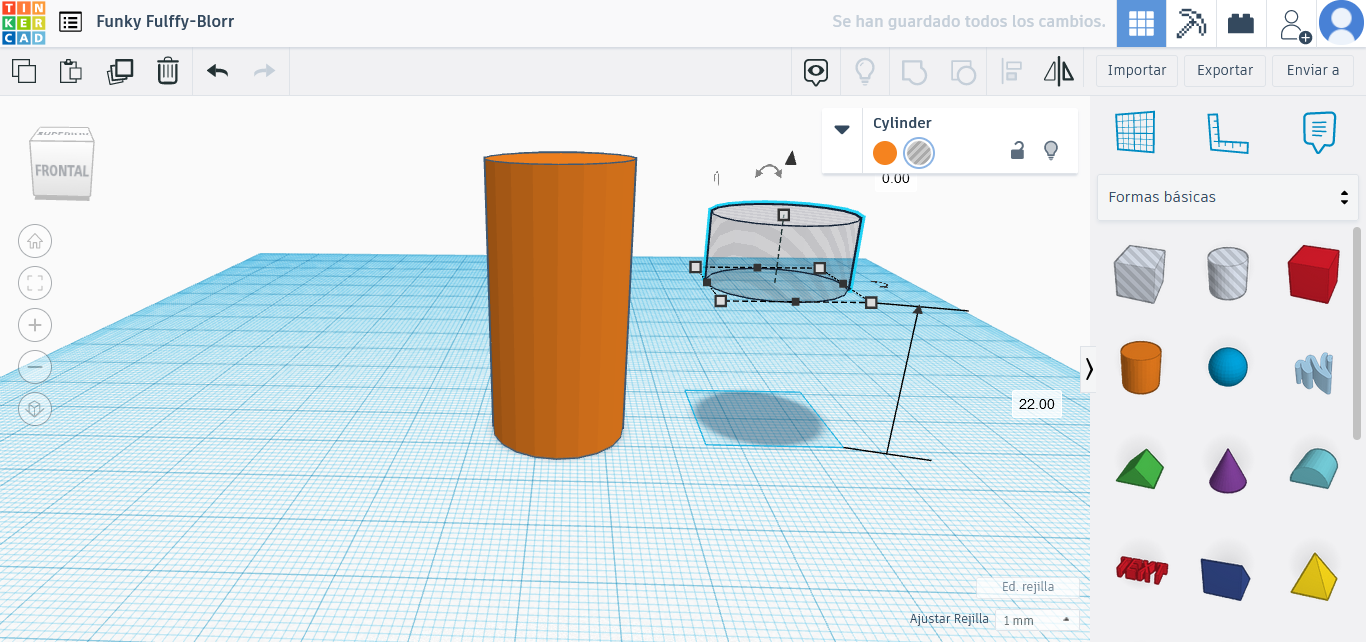1366x642 pixels.
Task: Toggle orthographic perspective view cube icon
Action: [x=35, y=409]
